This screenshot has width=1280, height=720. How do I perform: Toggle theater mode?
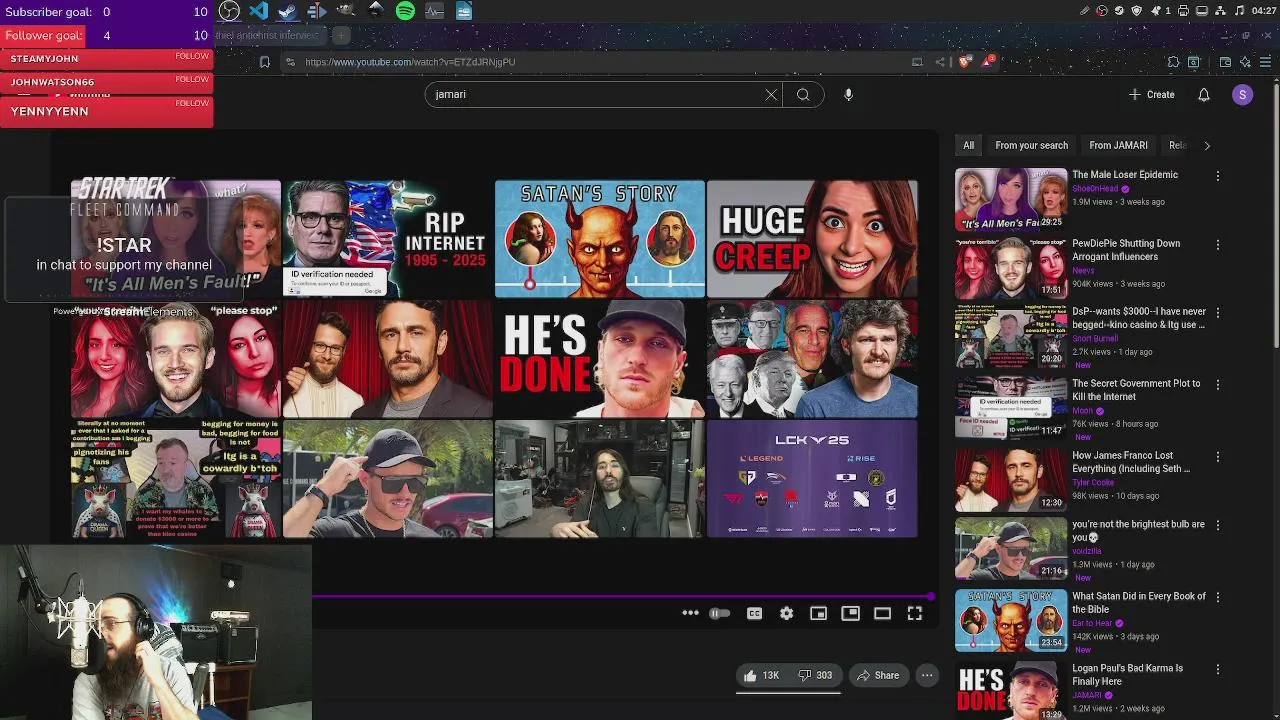point(882,614)
